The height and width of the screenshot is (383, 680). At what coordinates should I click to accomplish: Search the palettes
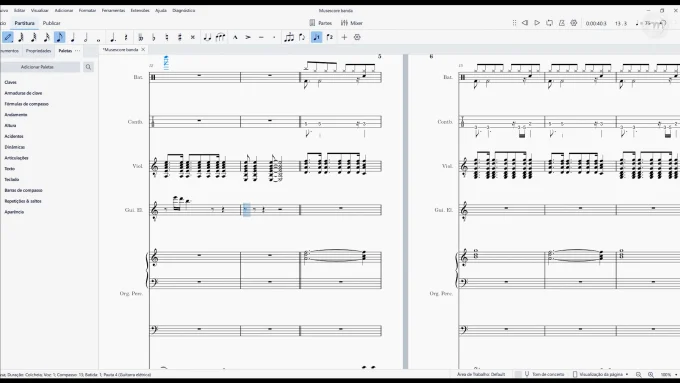[x=88, y=67]
